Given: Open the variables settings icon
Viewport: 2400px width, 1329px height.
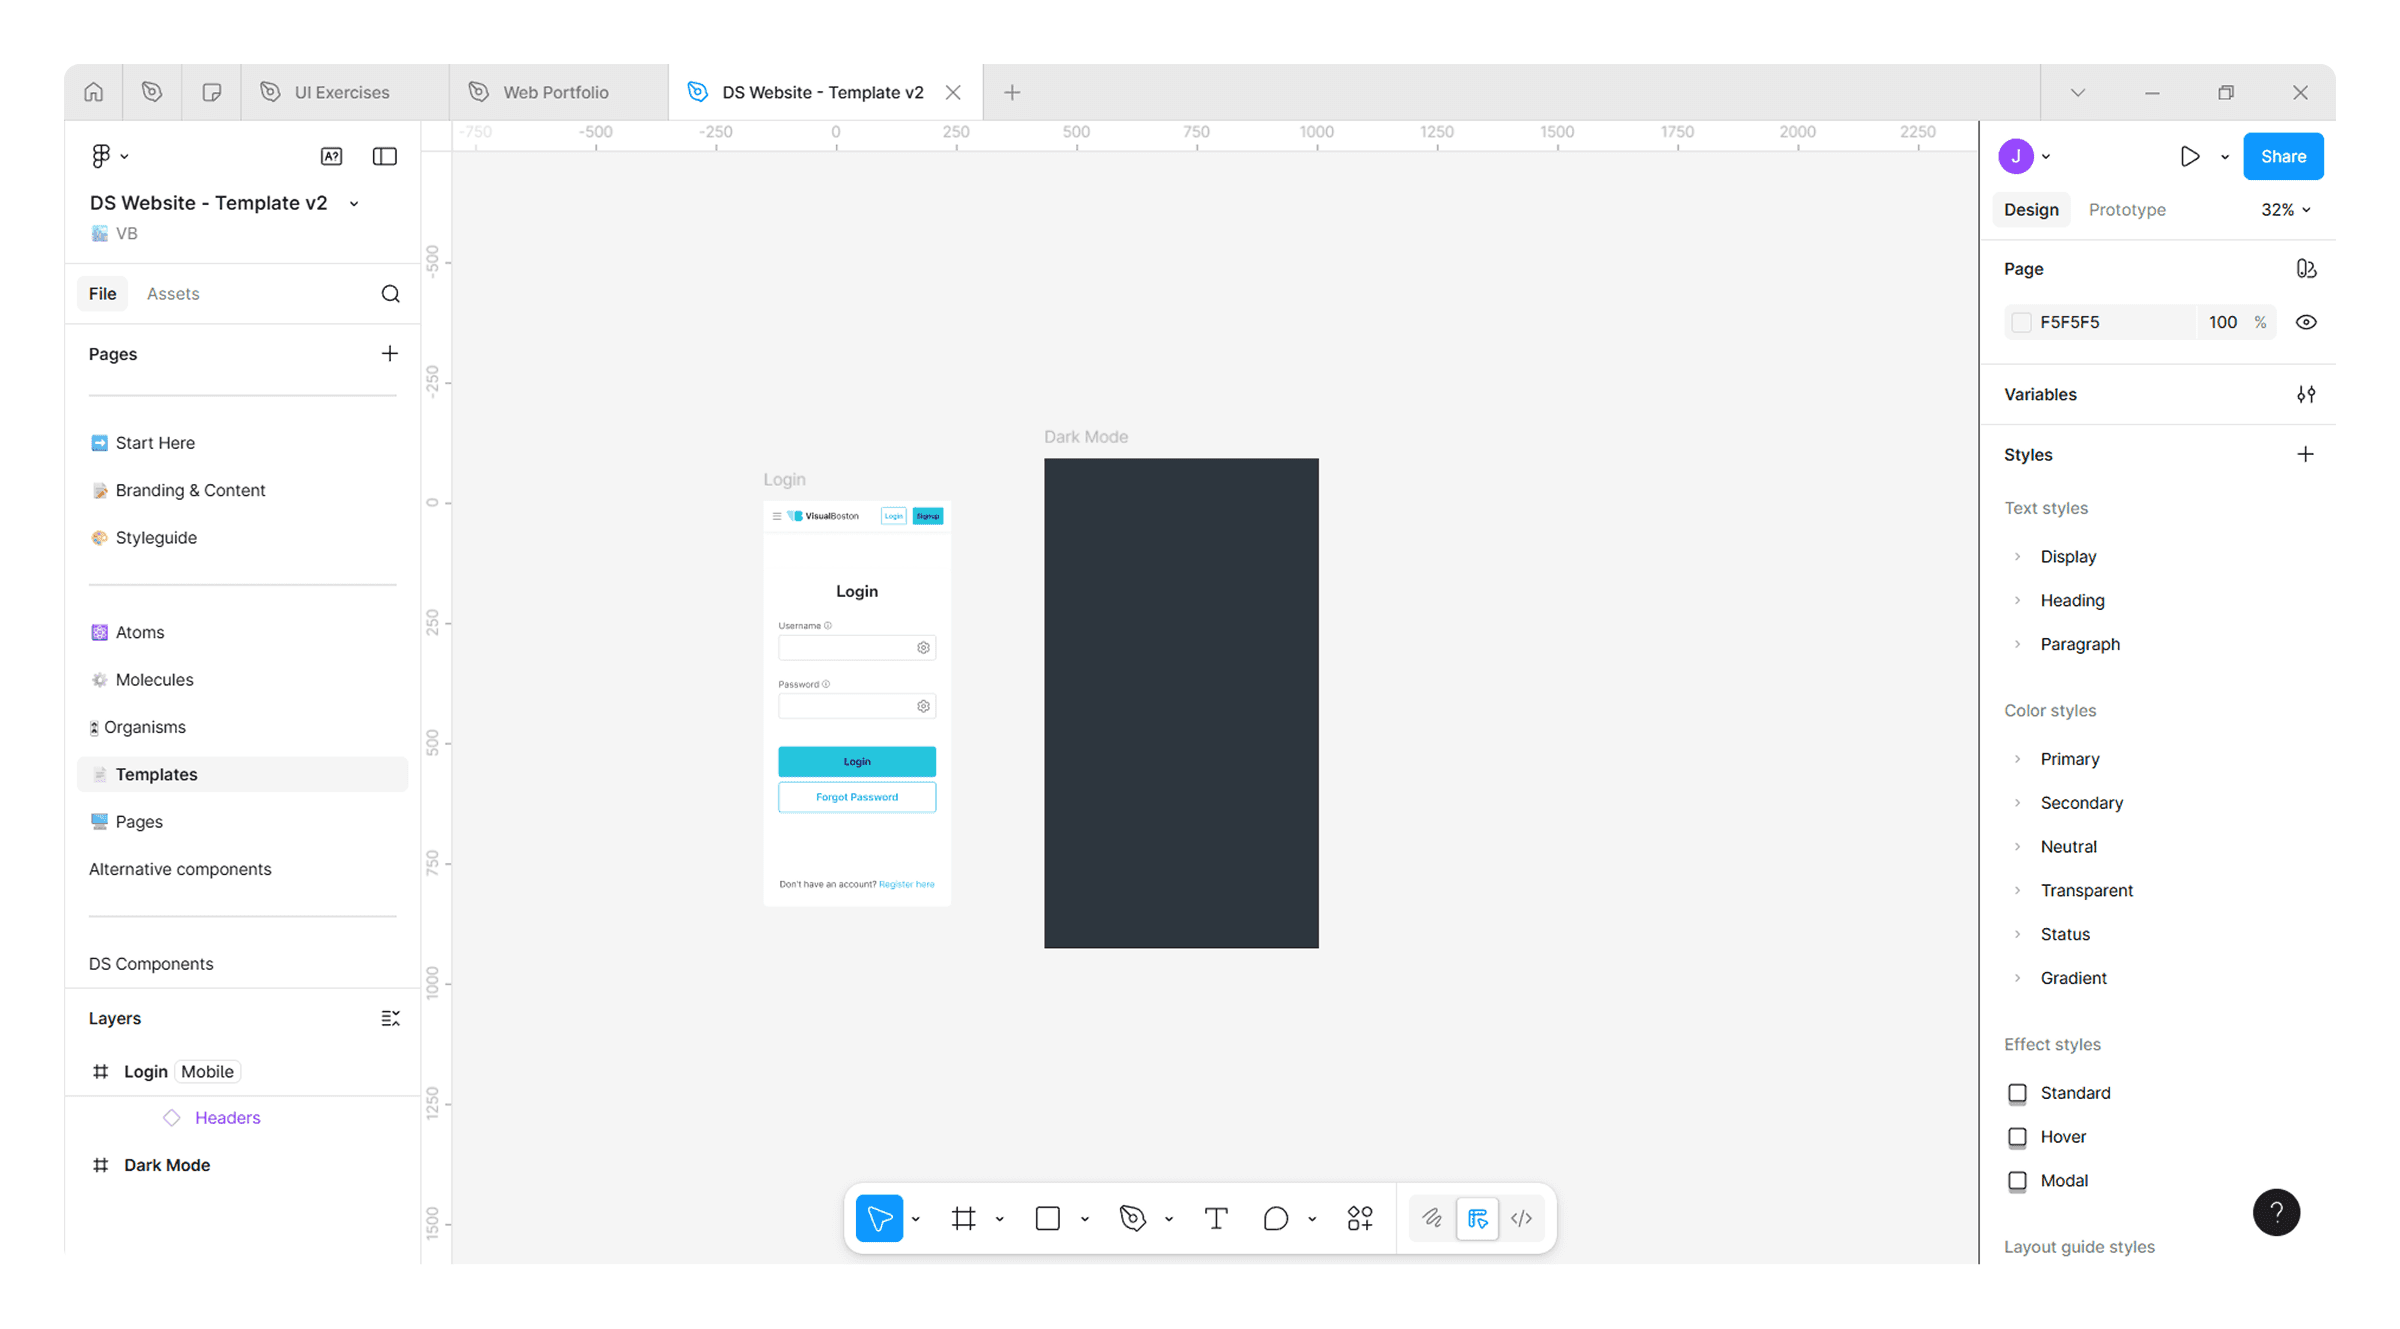Looking at the screenshot, I should (2305, 394).
